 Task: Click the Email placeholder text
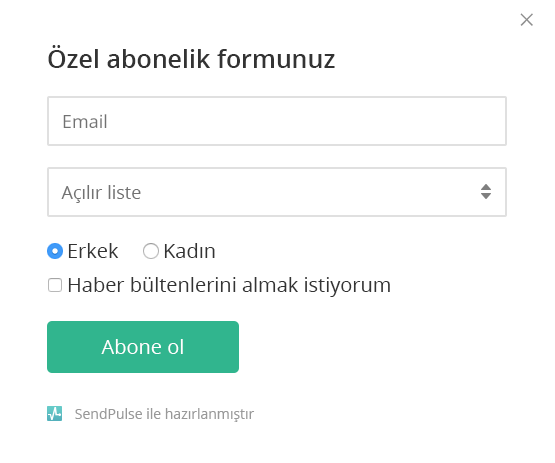85,121
